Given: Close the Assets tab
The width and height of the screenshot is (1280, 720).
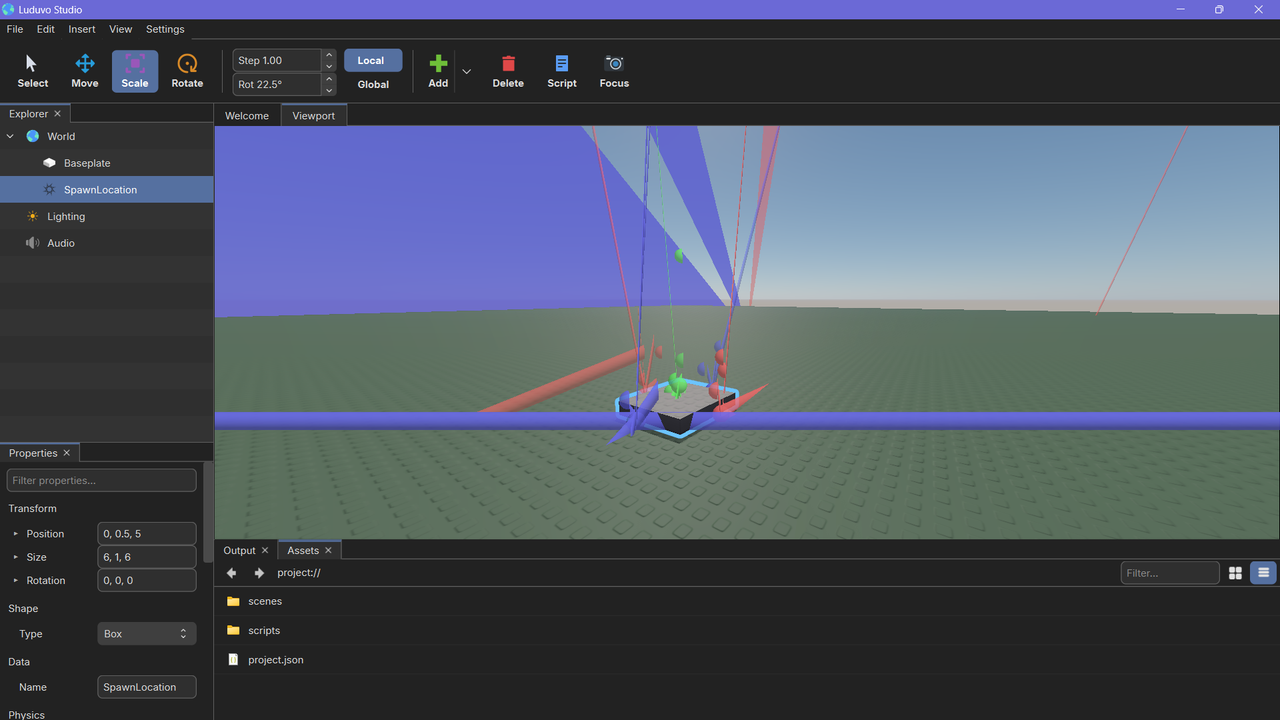Looking at the screenshot, I should (328, 551).
